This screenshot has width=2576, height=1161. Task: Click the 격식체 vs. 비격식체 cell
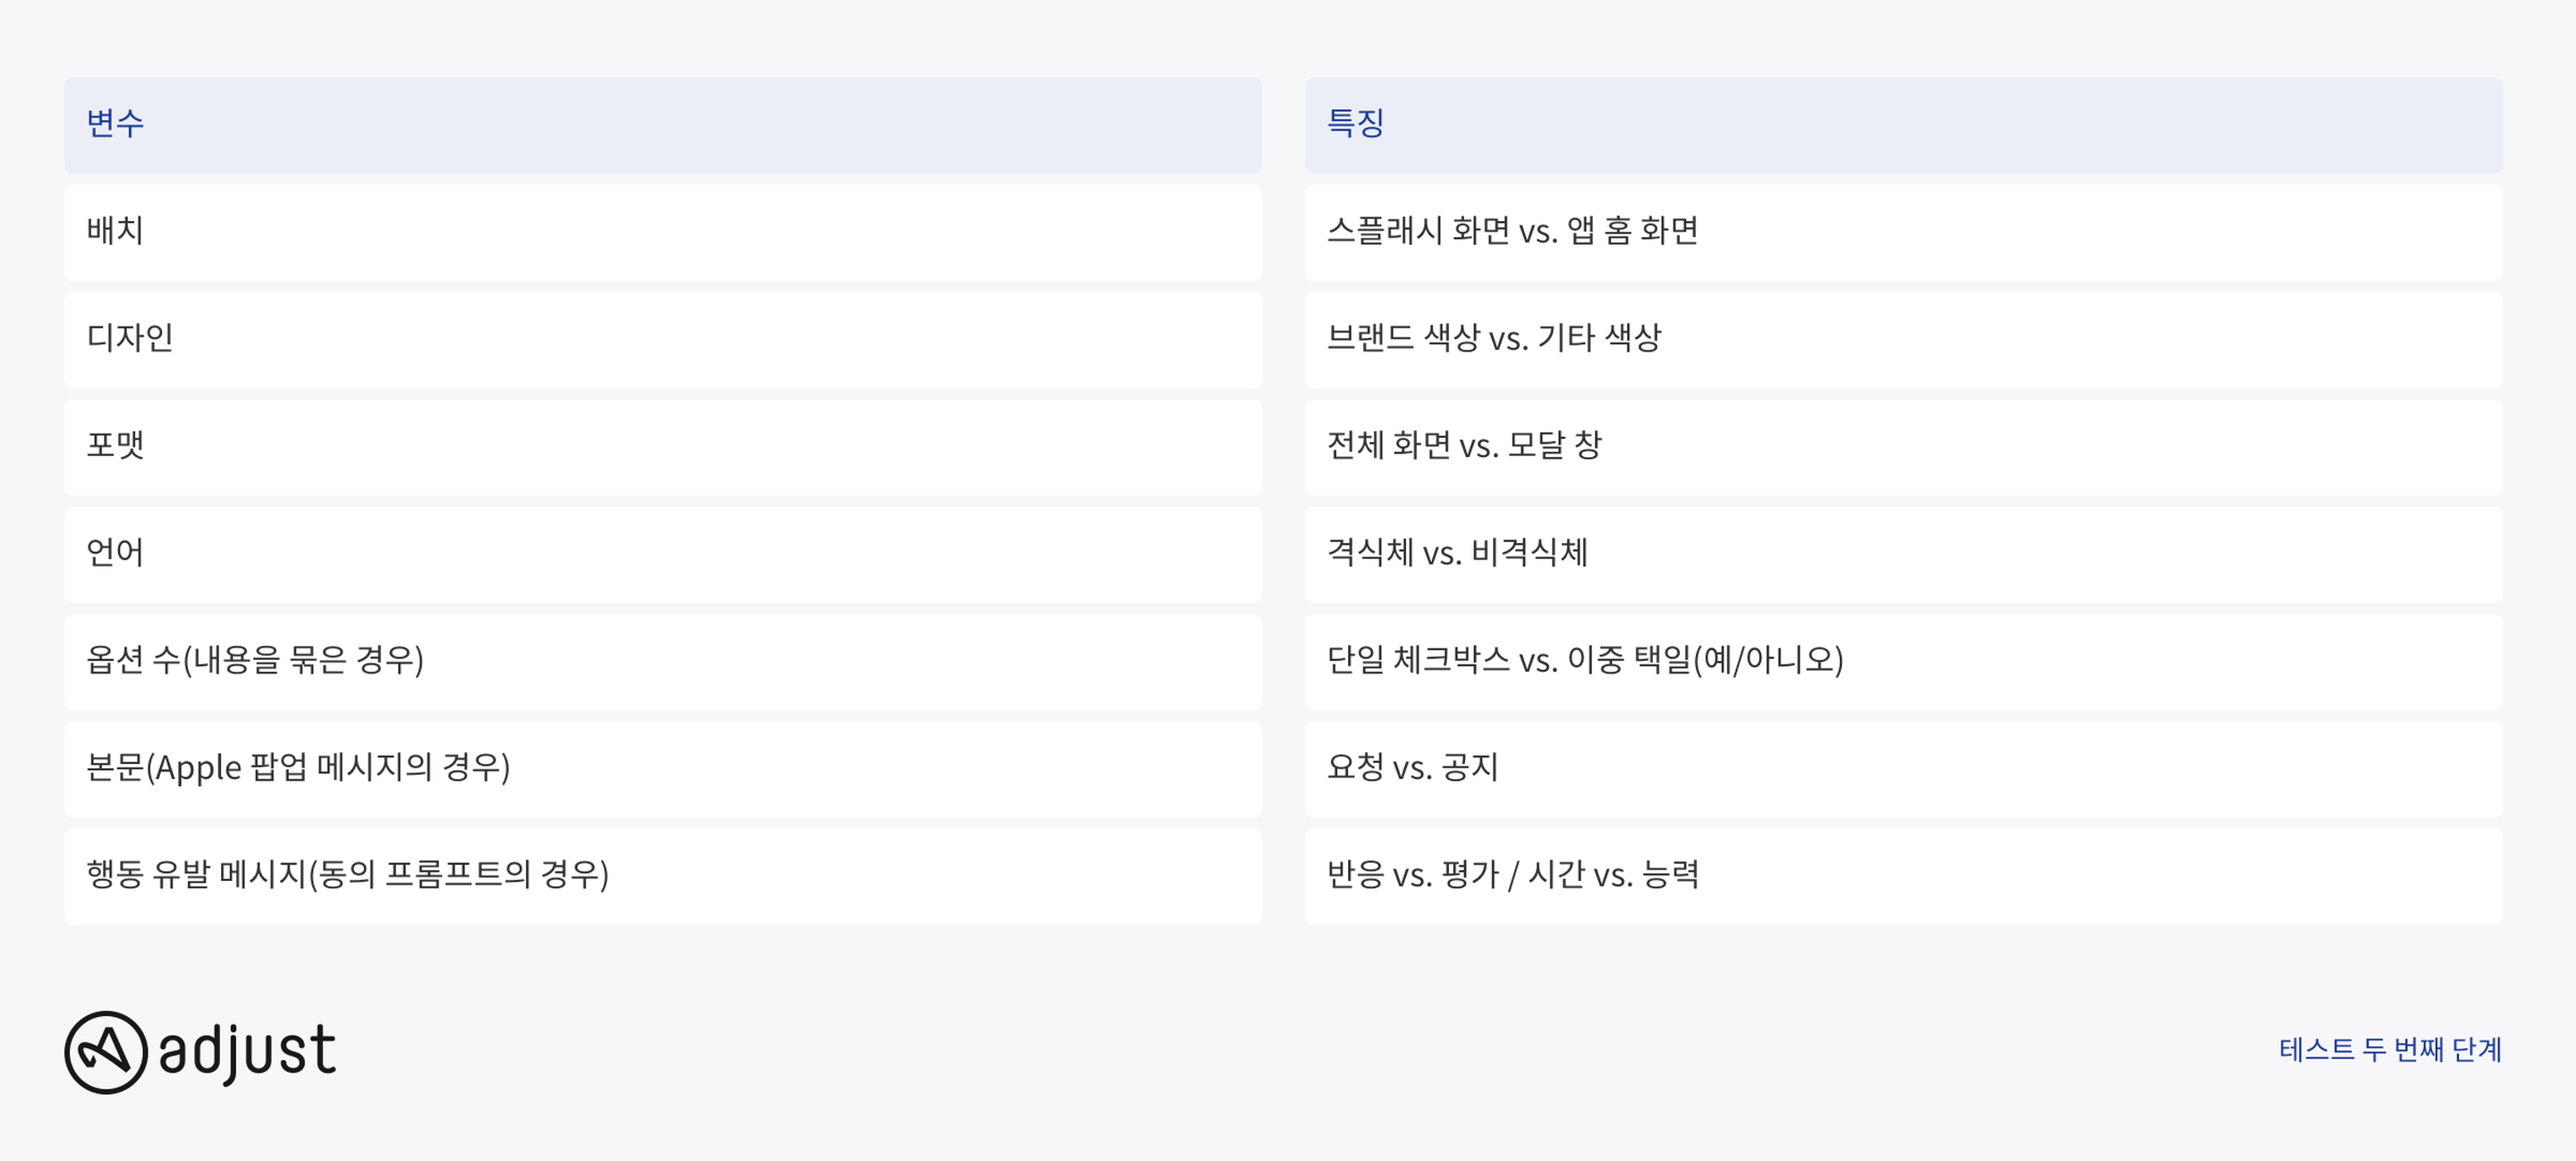(x=1903, y=554)
